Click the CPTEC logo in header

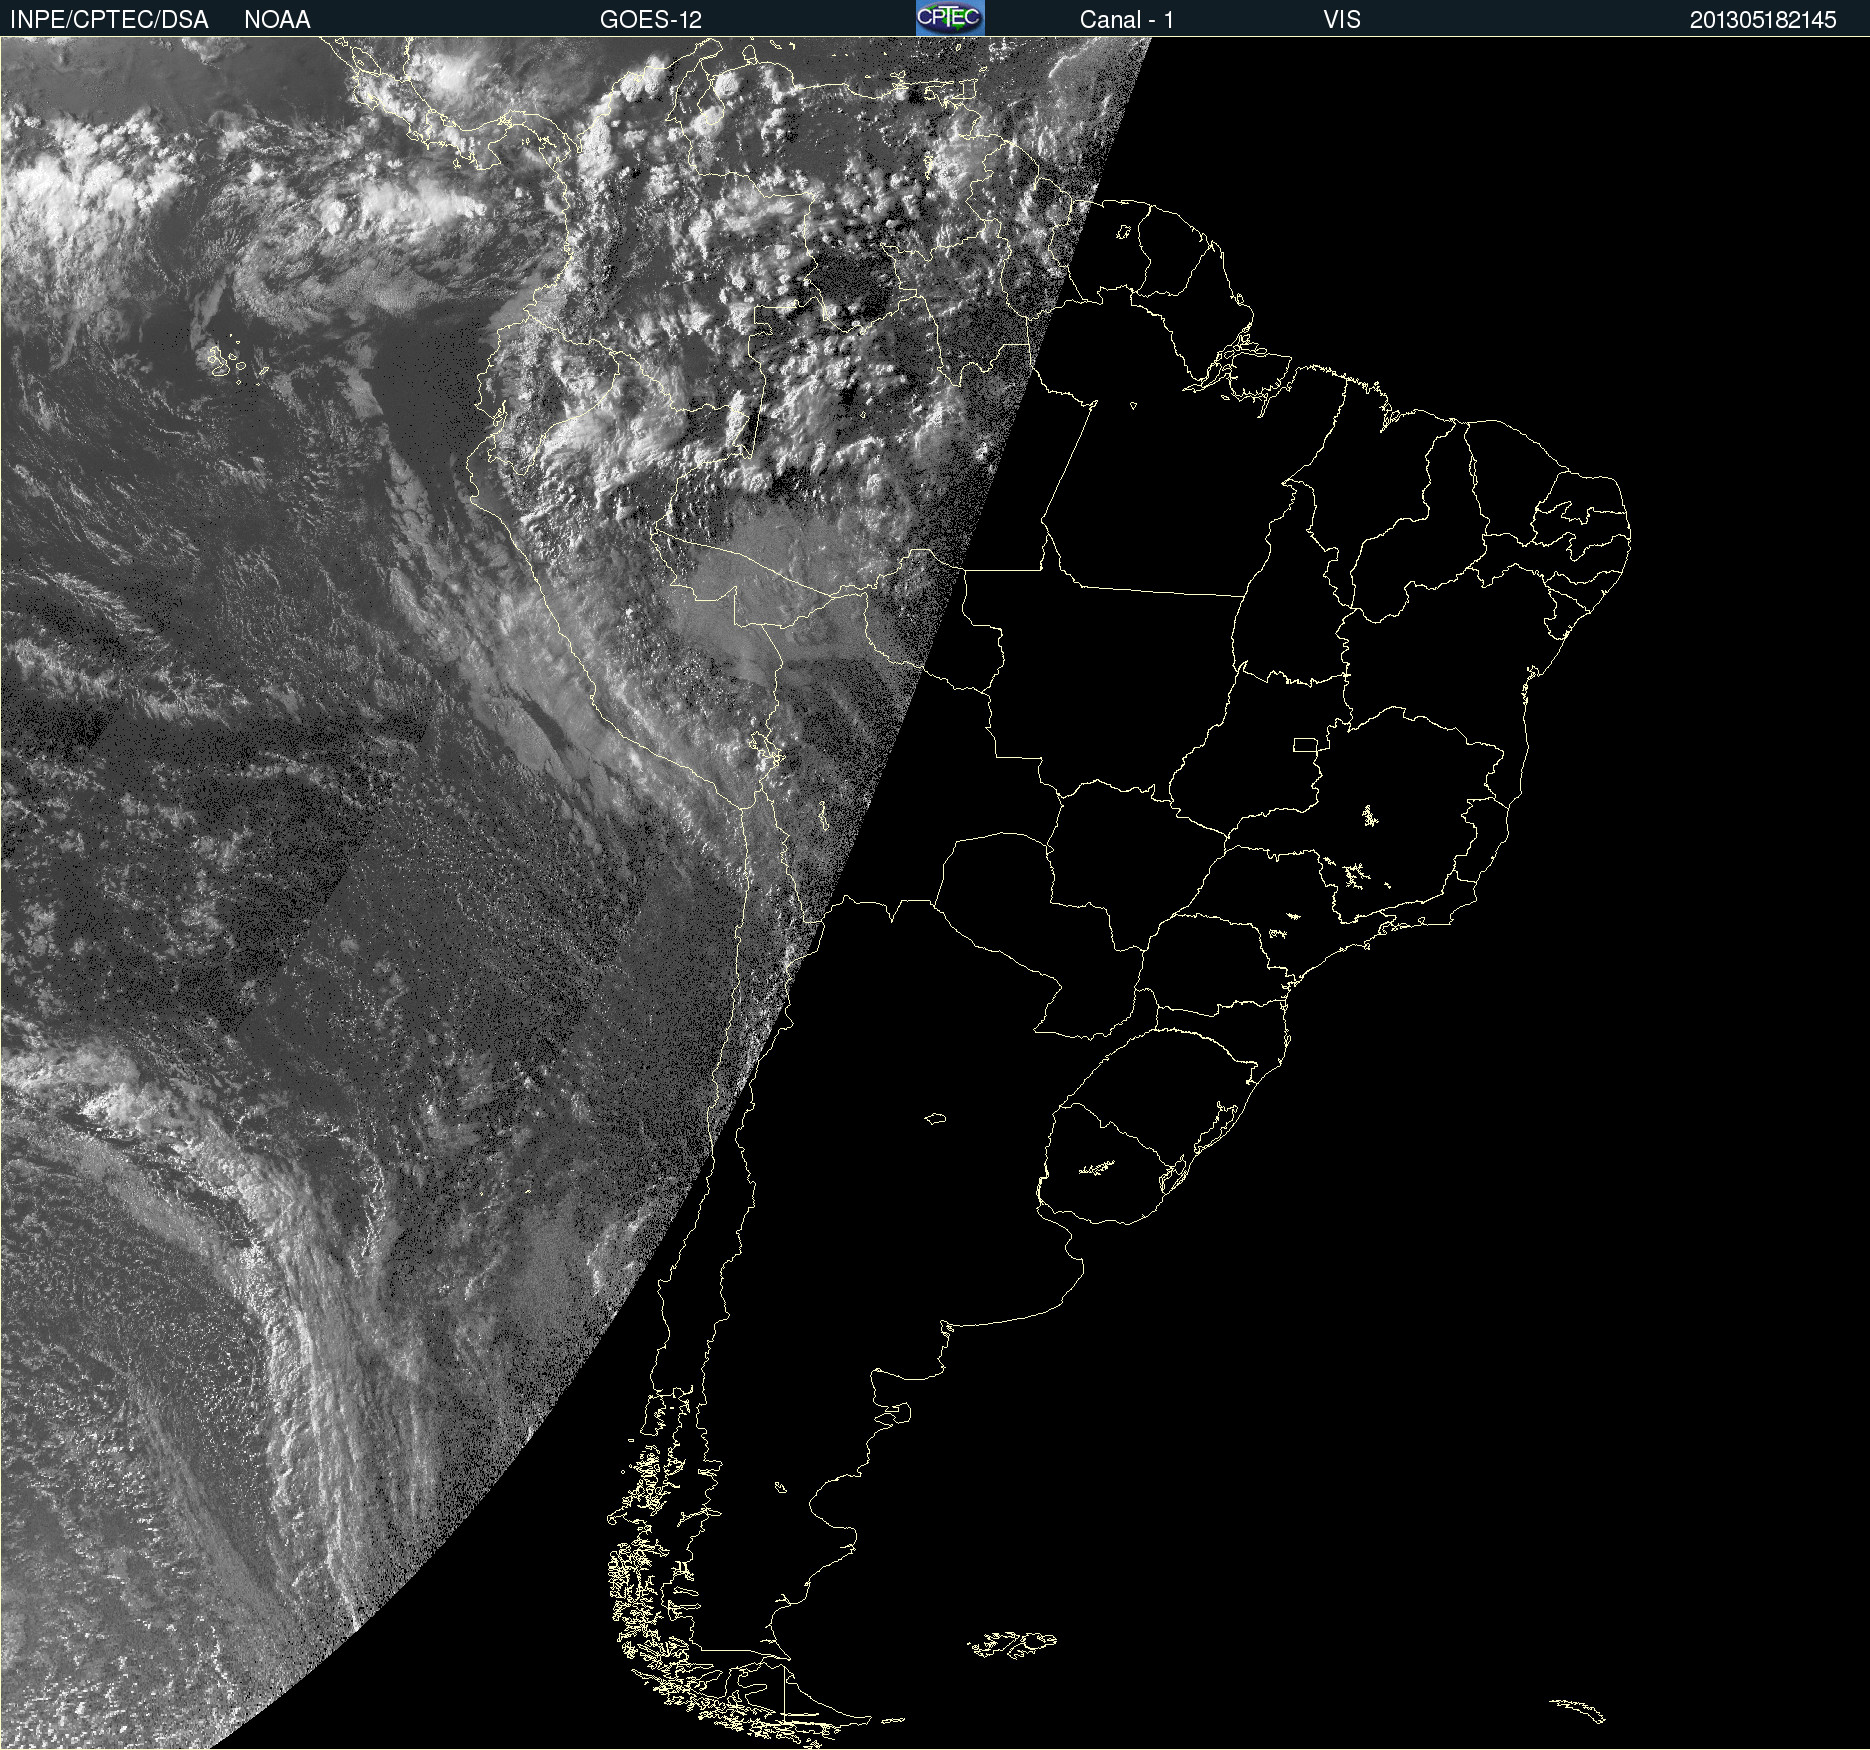[950, 18]
